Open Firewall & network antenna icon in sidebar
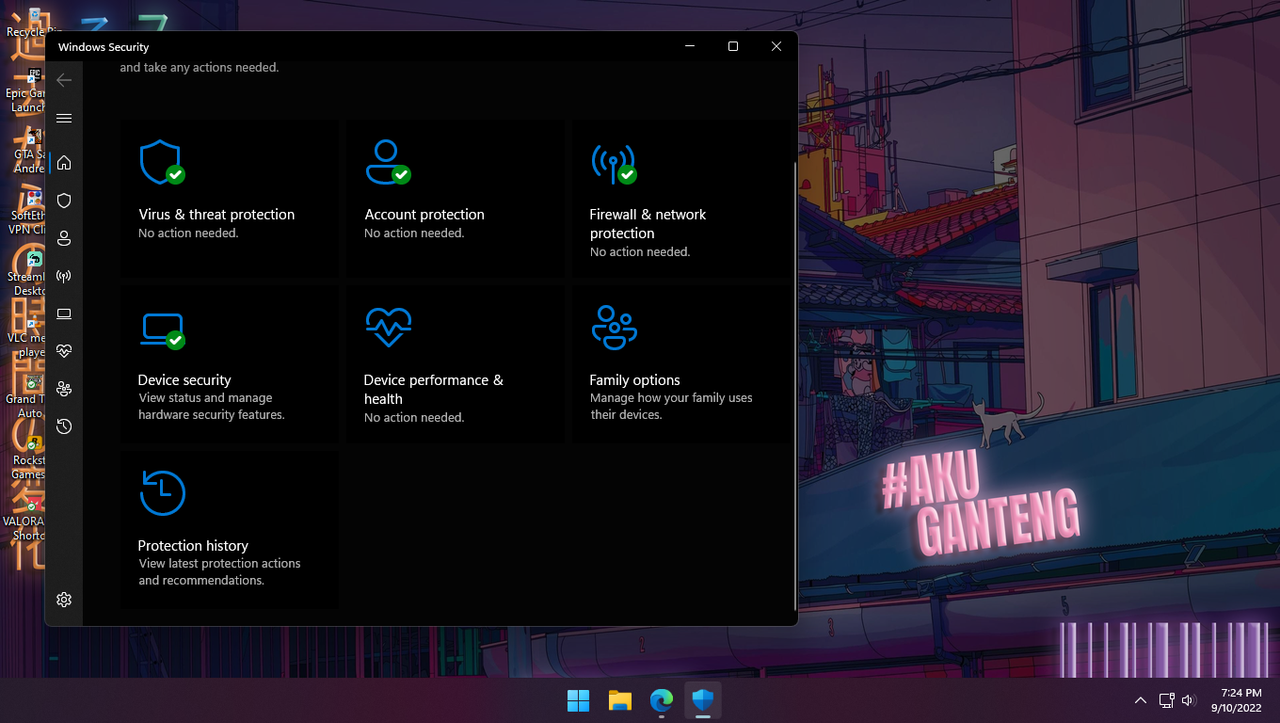 tap(64, 276)
